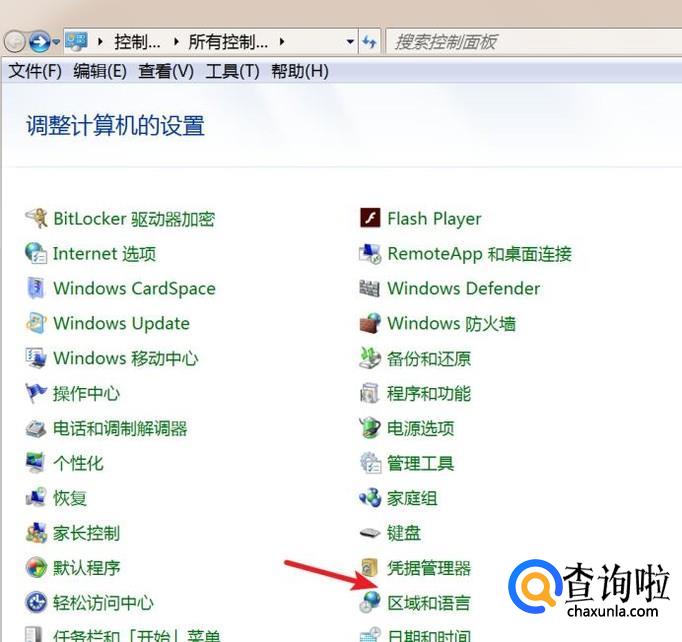Open the Internet 选项 link
Screen dimensions: 682x642
coord(104,254)
